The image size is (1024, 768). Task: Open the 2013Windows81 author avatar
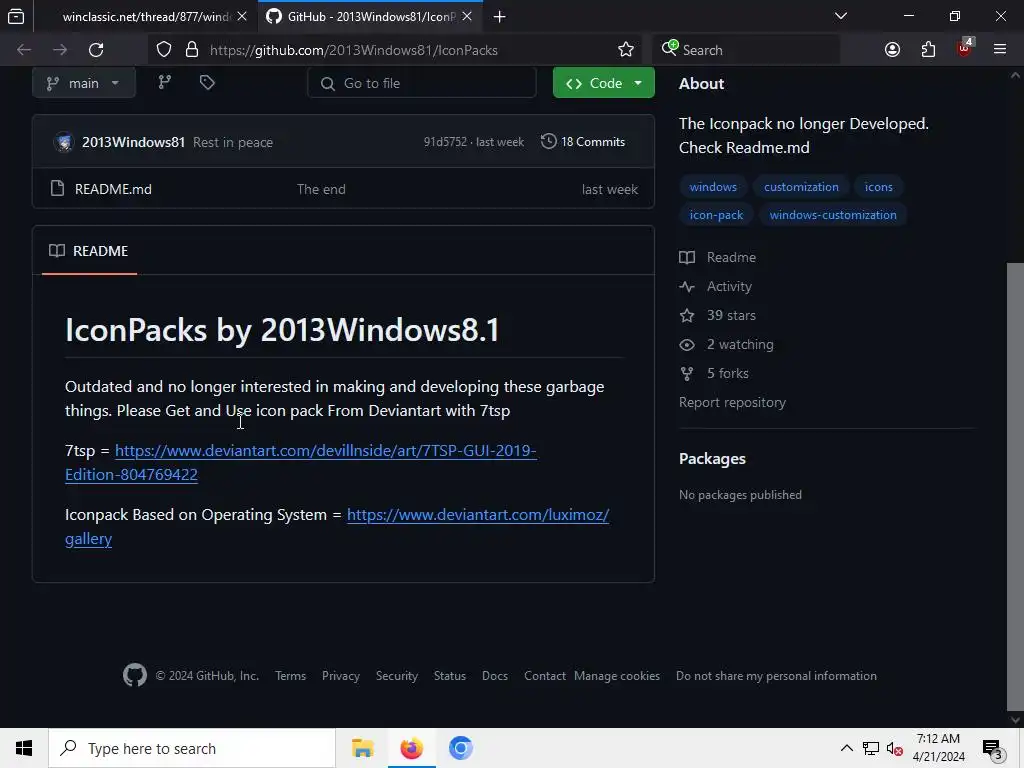pos(64,142)
